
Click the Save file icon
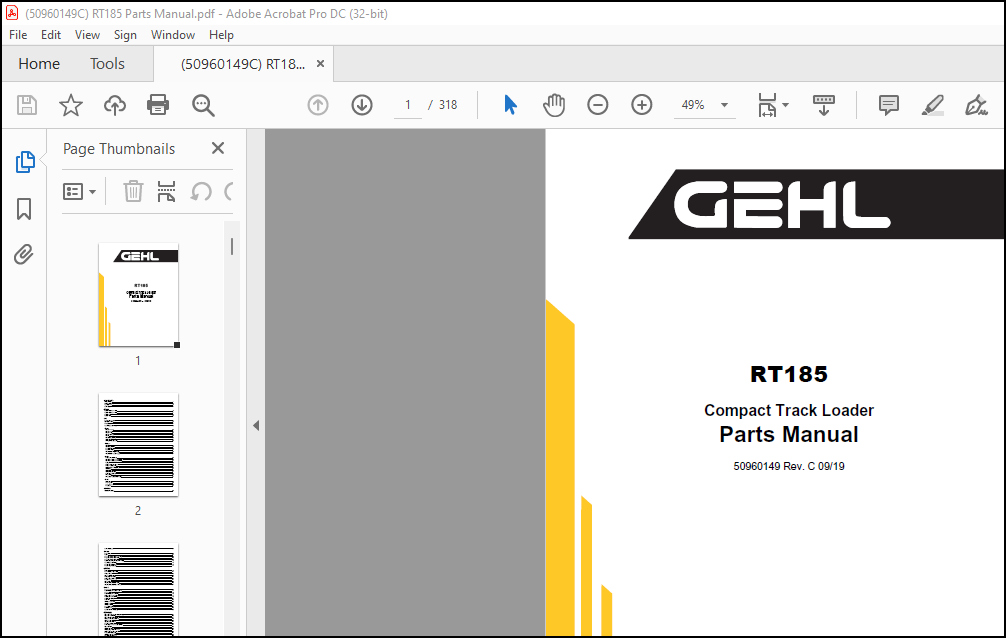pyautogui.click(x=27, y=105)
